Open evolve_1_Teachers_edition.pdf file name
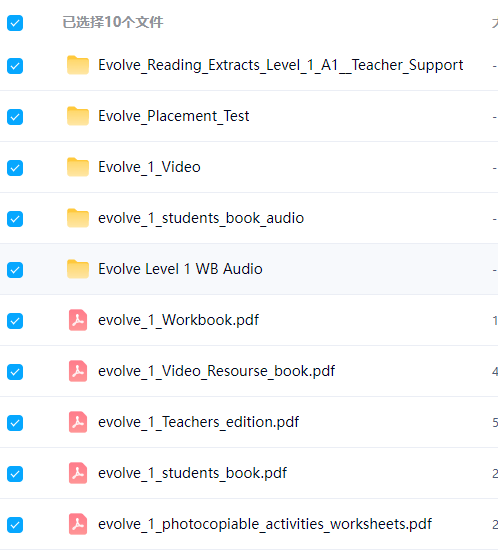This screenshot has width=498, height=551. (x=199, y=422)
